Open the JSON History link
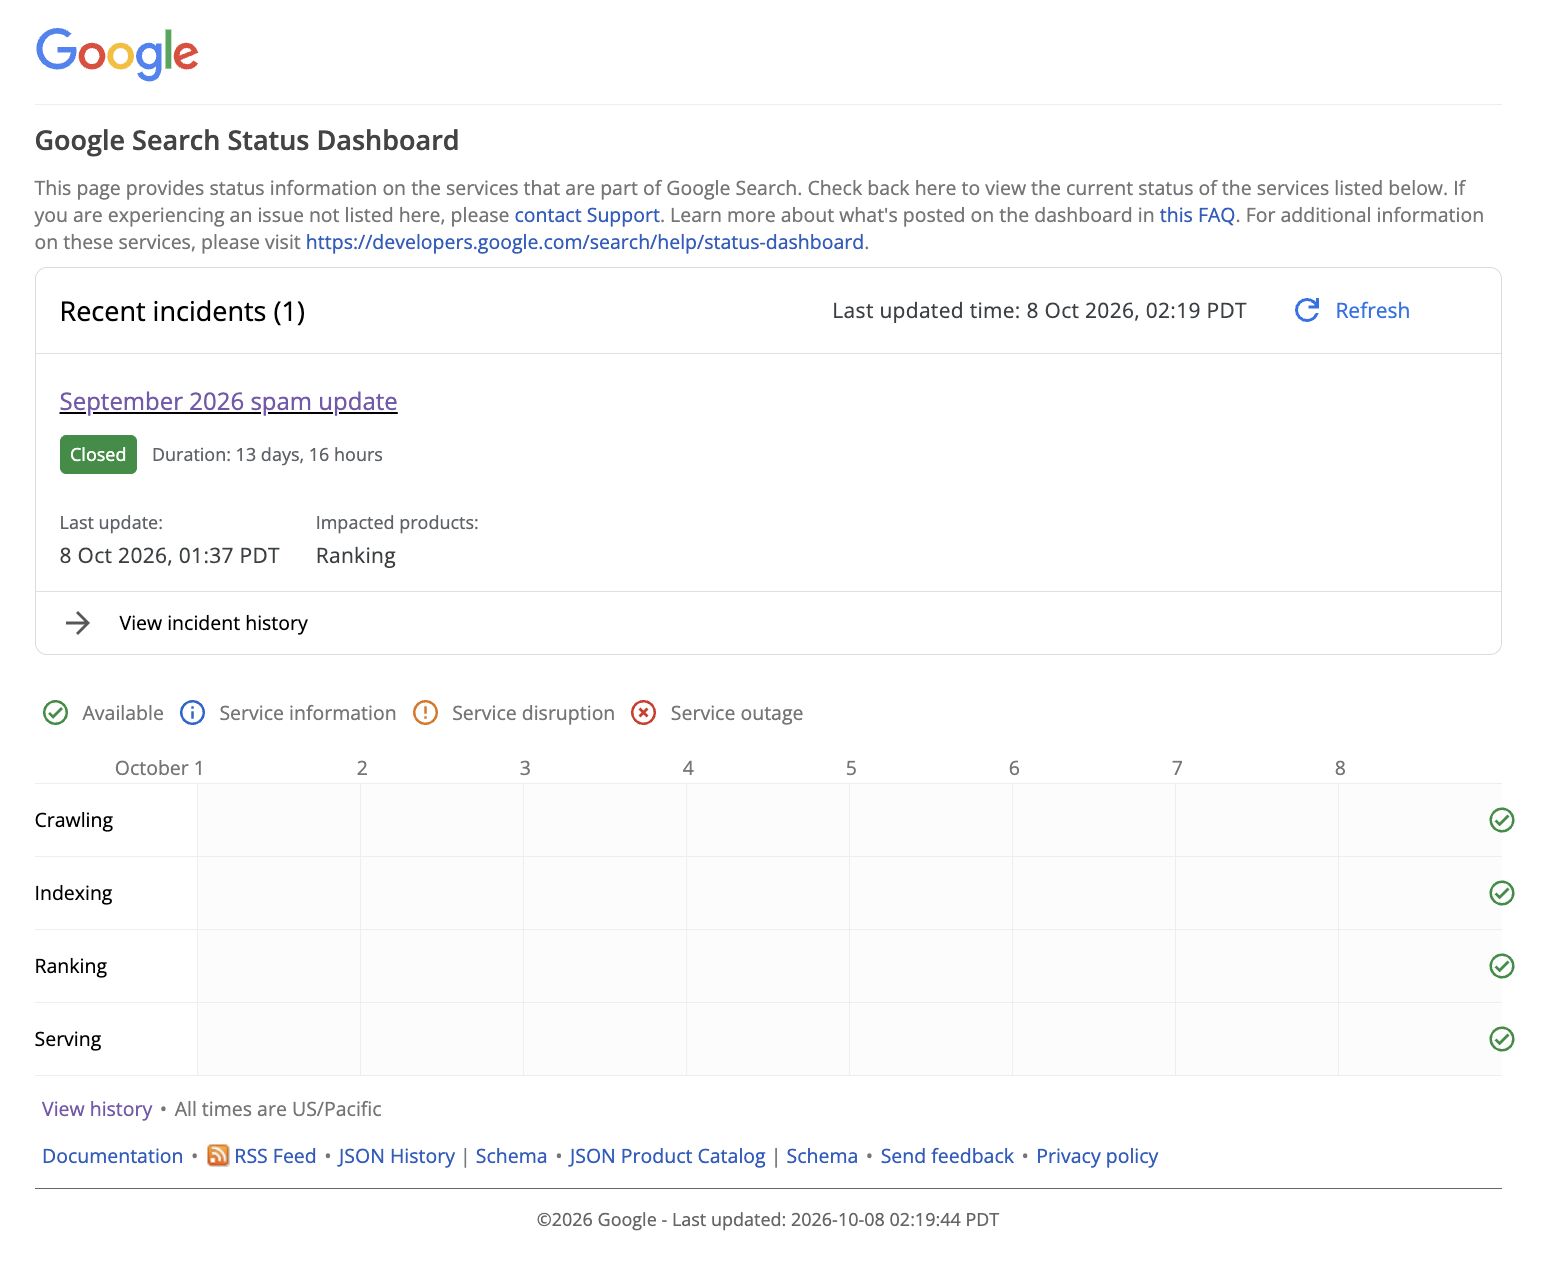 (x=396, y=1156)
